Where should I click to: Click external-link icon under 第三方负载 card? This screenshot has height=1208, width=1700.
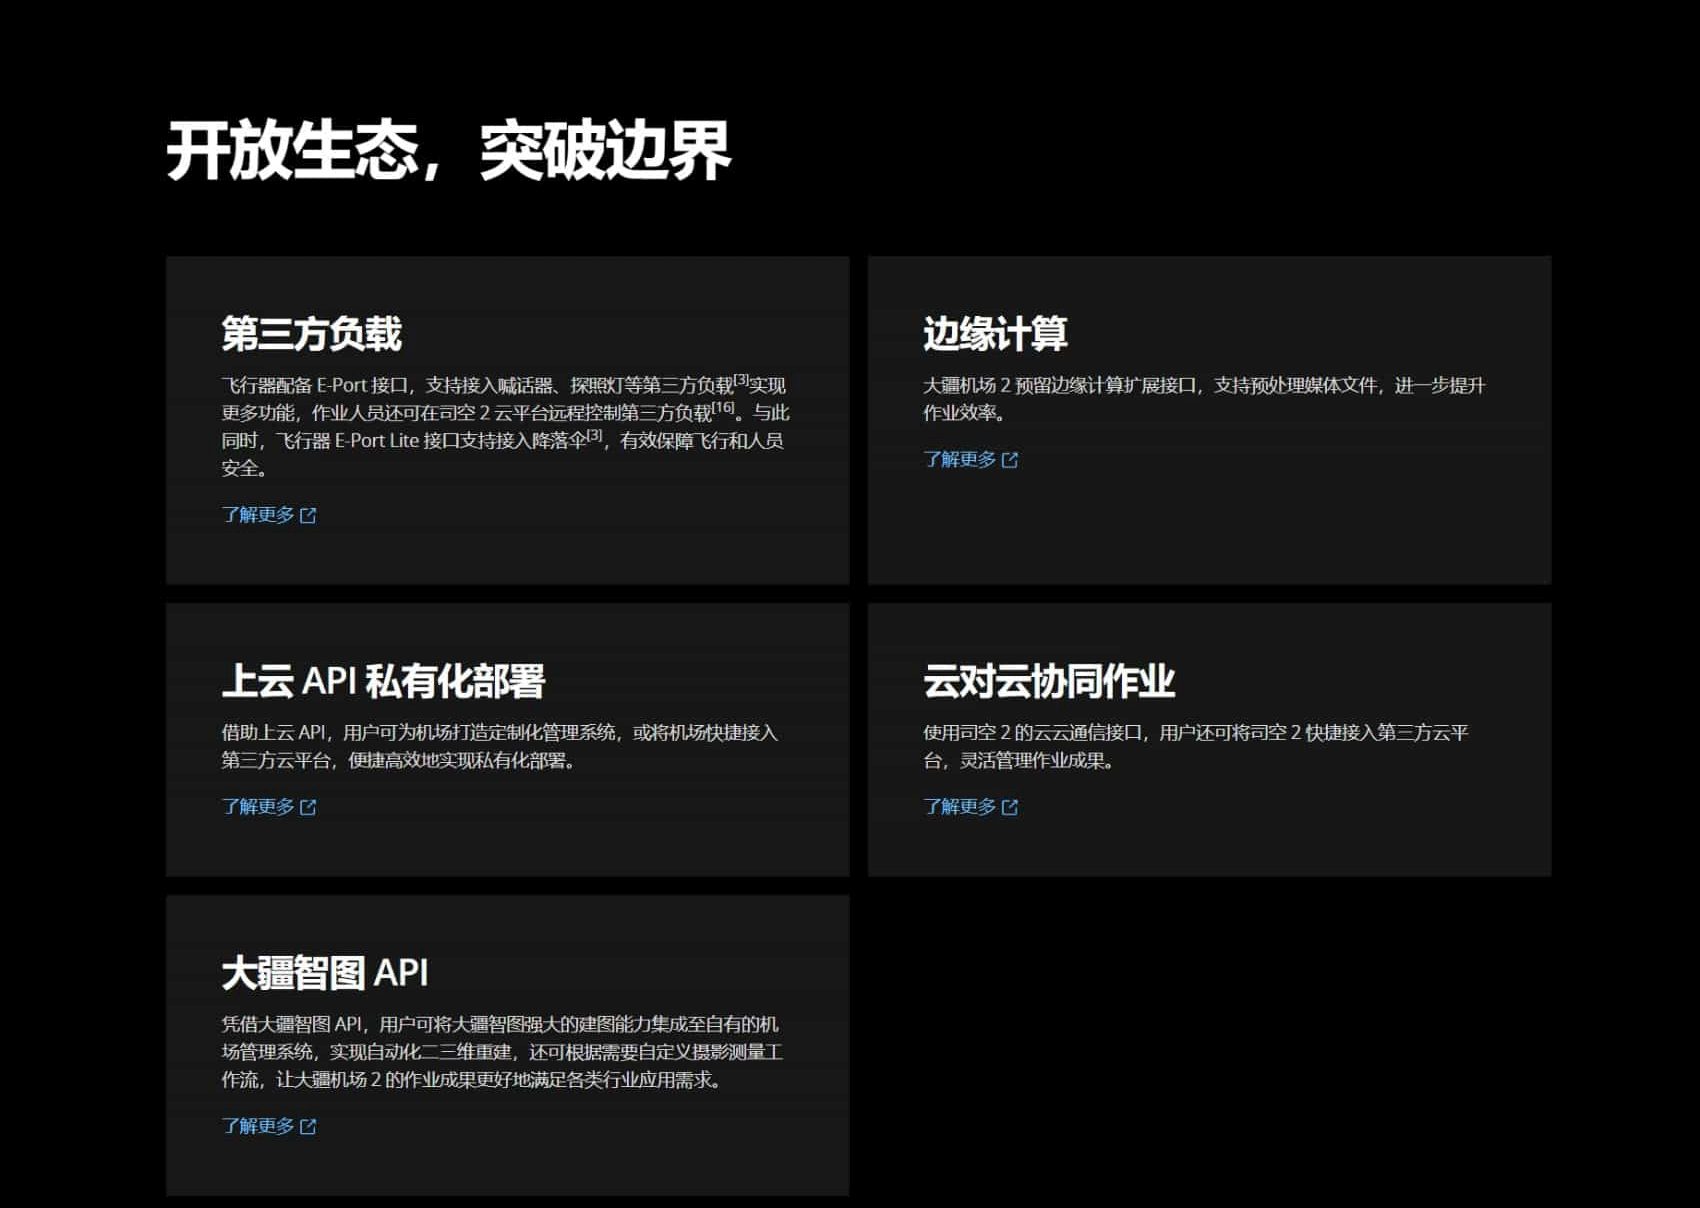[308, 515]
